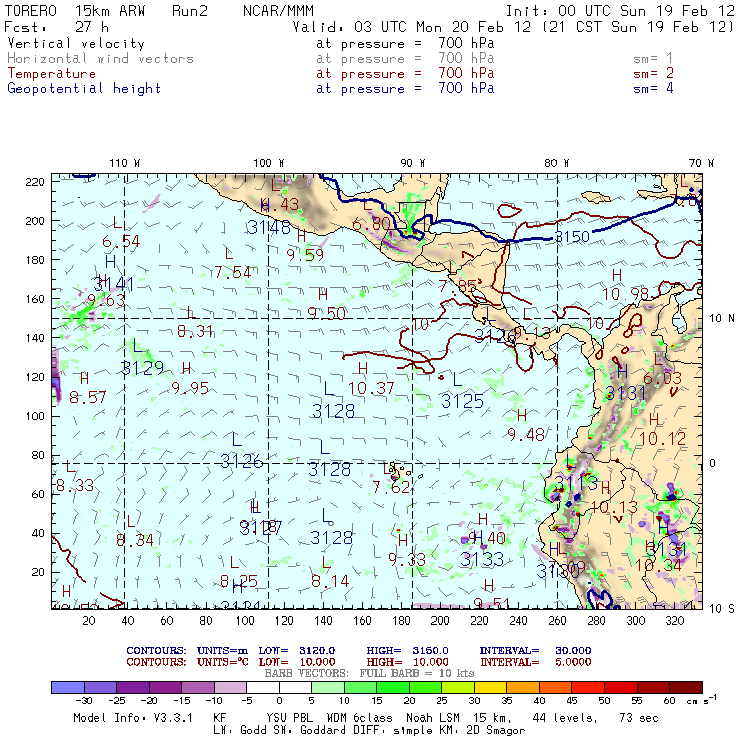Click the 'Run2' label in header

point(190,11)
